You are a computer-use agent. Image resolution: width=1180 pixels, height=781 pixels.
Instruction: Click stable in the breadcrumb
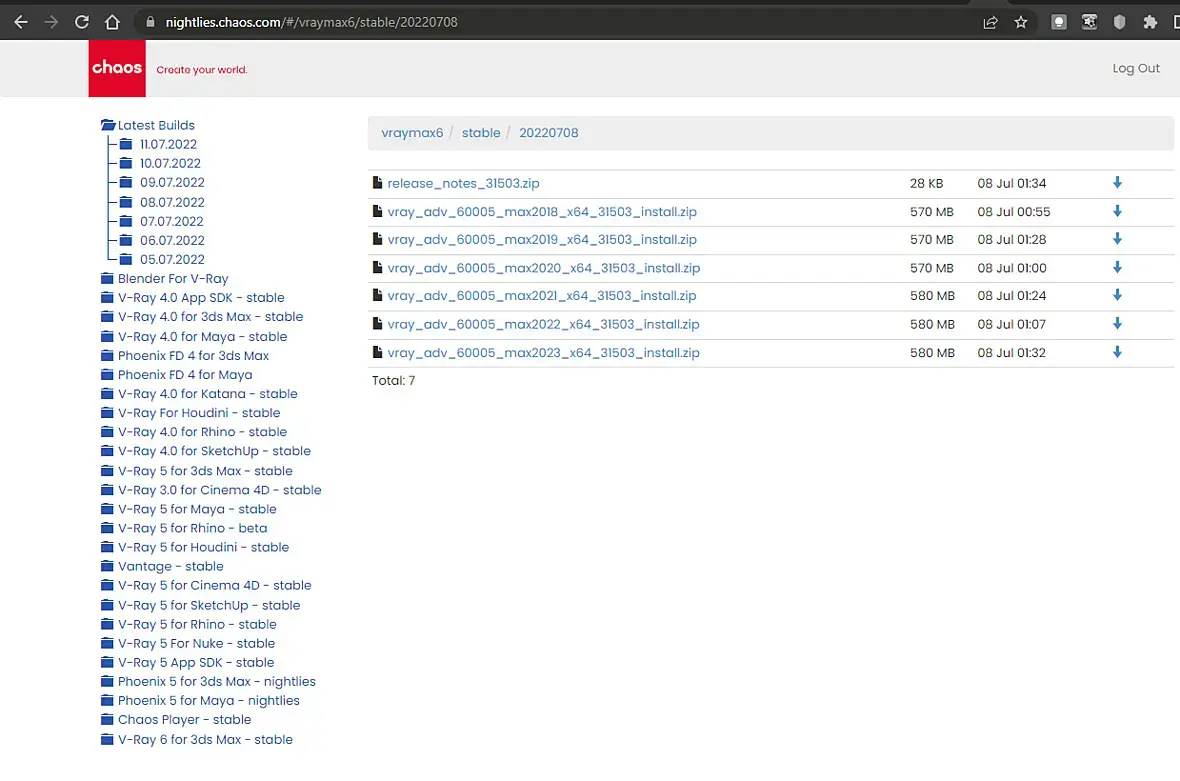(x=481, y=132)
